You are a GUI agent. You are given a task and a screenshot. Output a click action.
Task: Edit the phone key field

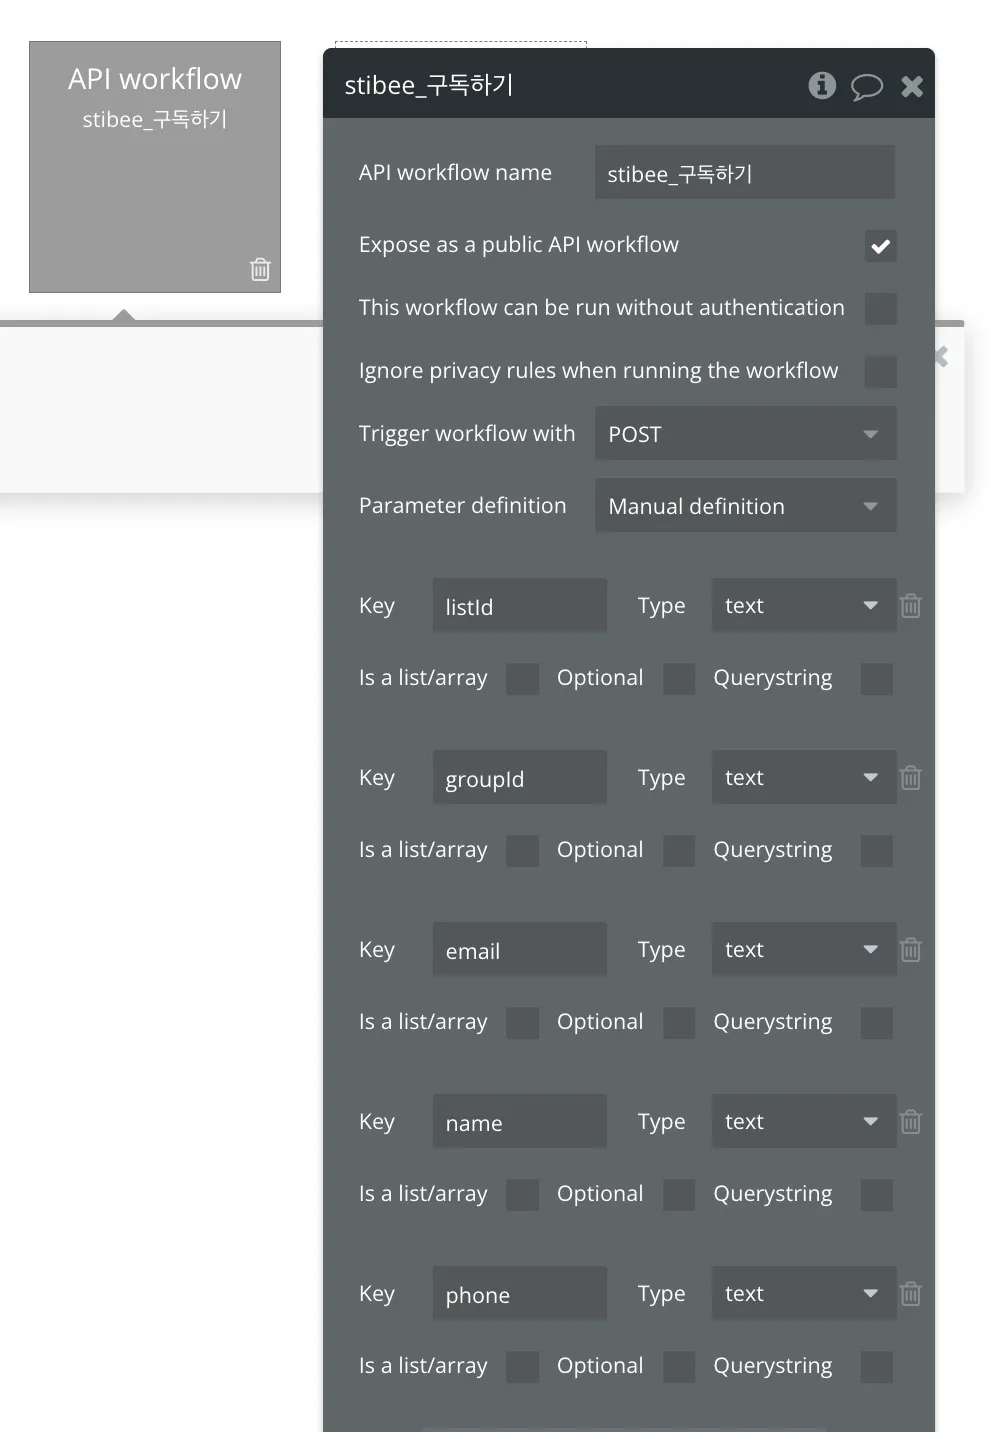(x=519, y=1294)
